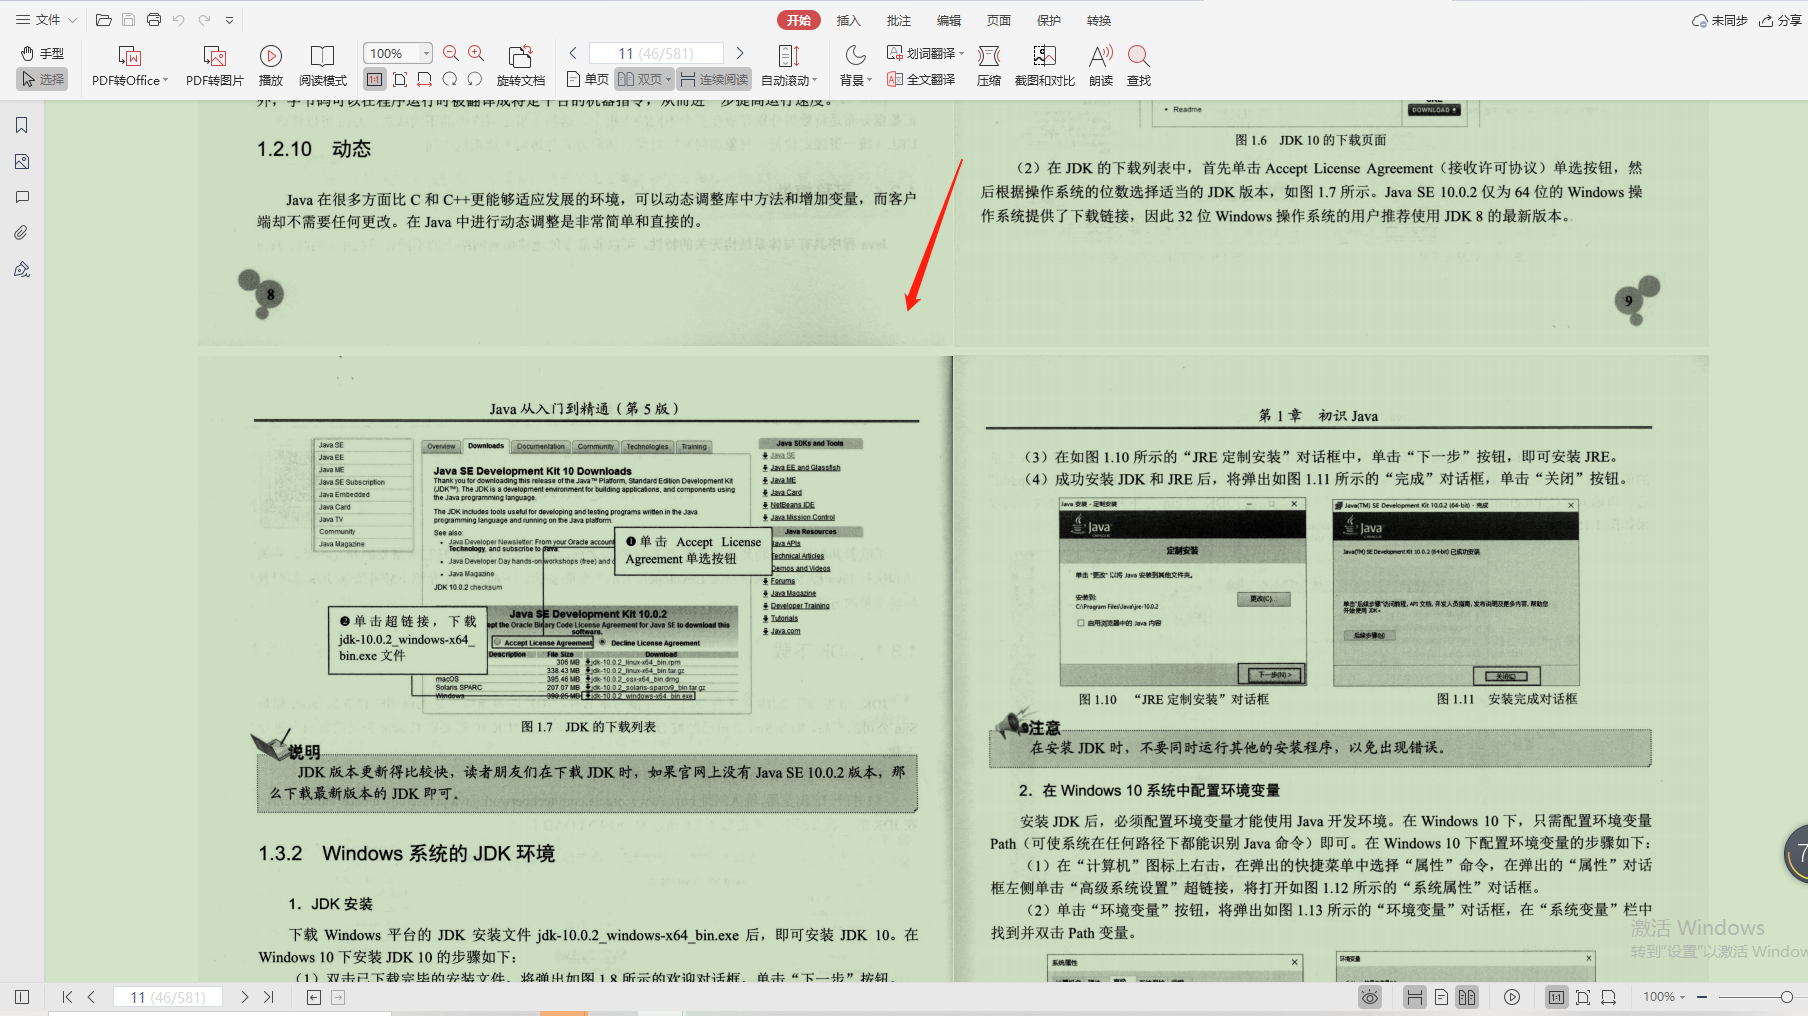Viewport: 1808px width, 1016px height.
Task: Switch to the 保护 tab
Action: pos(1049,20)
